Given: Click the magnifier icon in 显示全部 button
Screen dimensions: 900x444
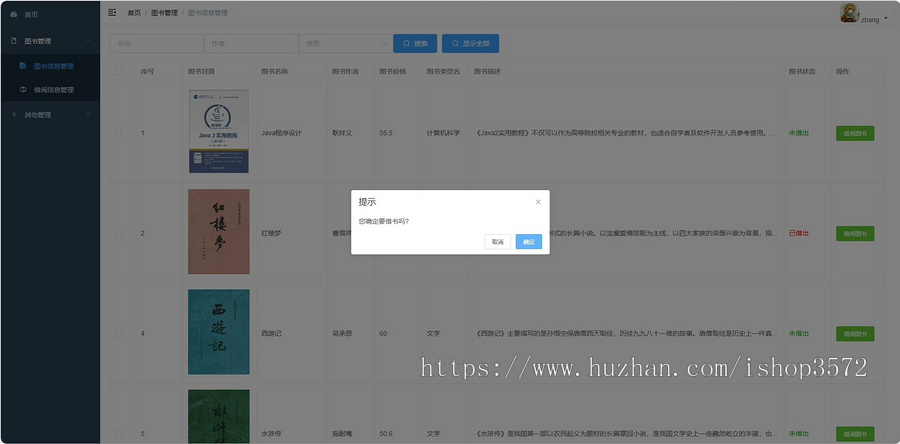Looking at the screenshot, I should (455, 44).
